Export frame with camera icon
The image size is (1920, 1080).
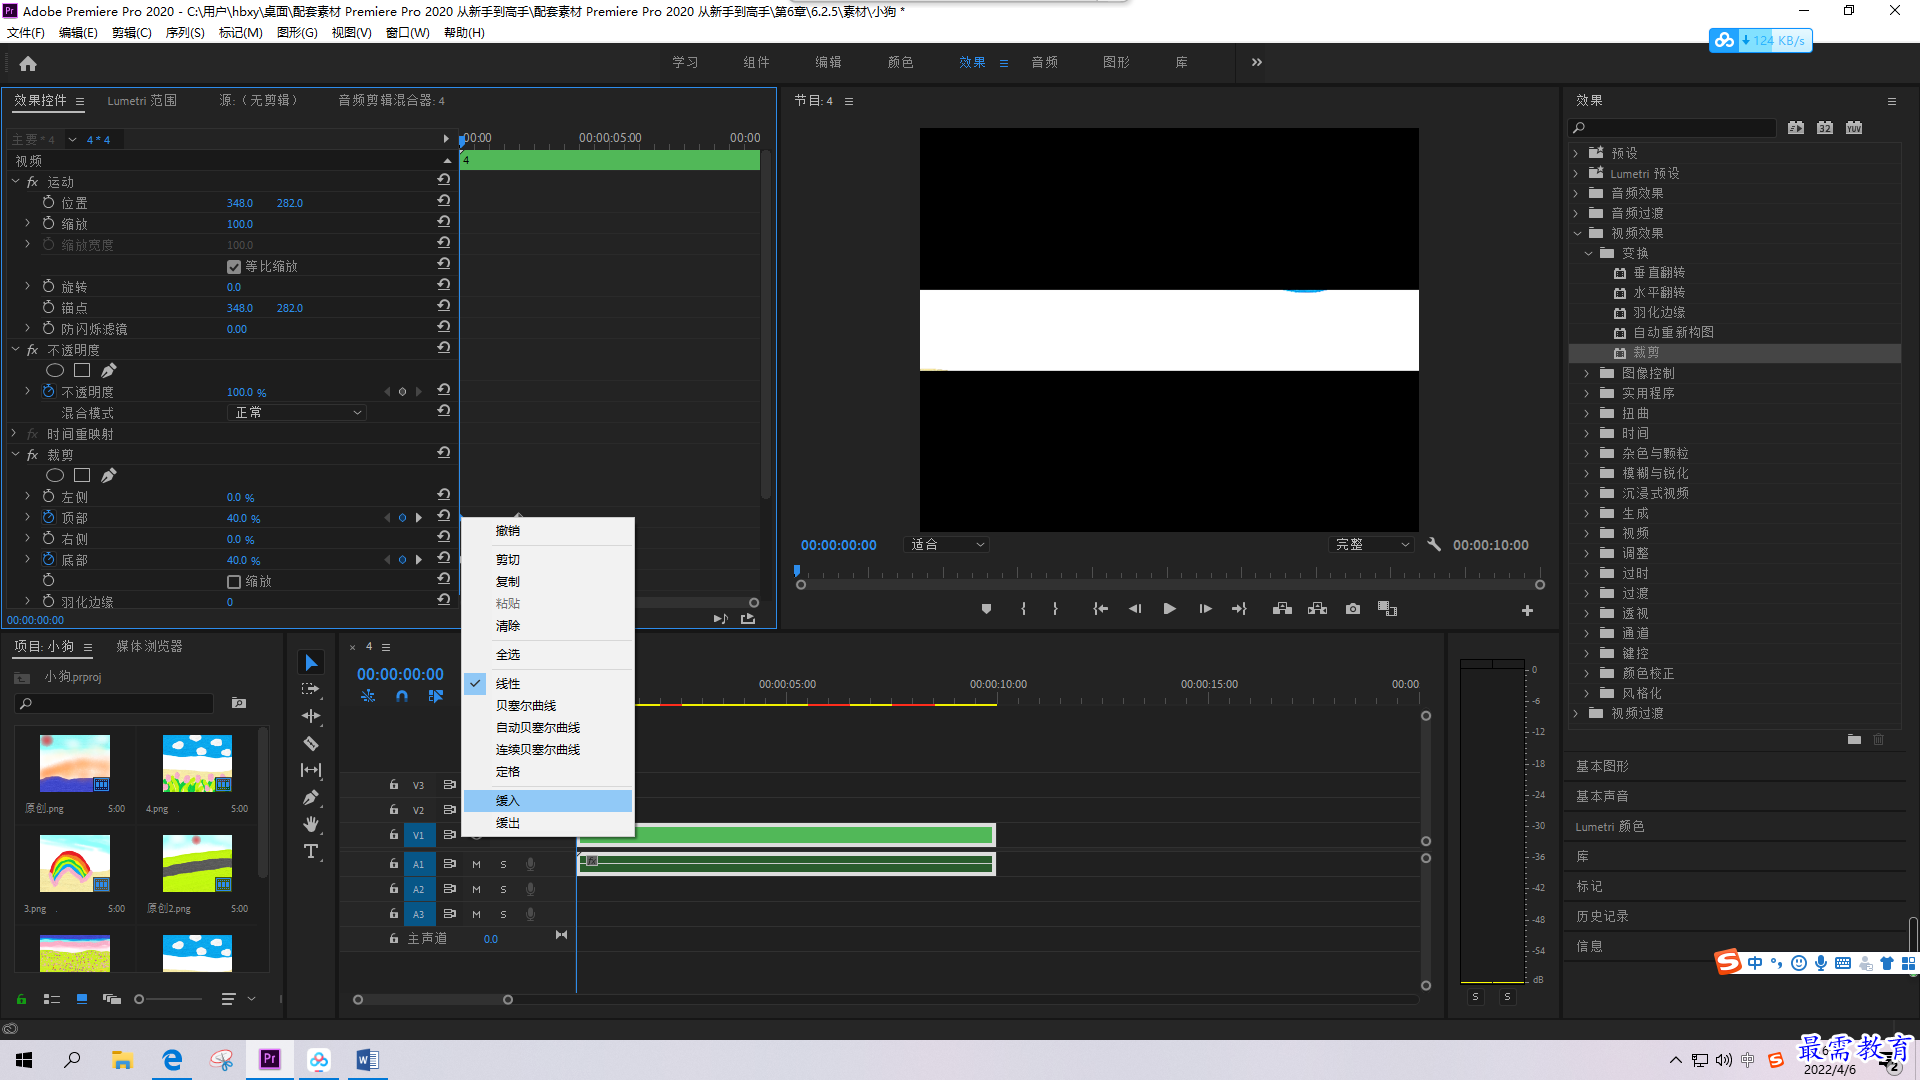[x=1353, y=609]
